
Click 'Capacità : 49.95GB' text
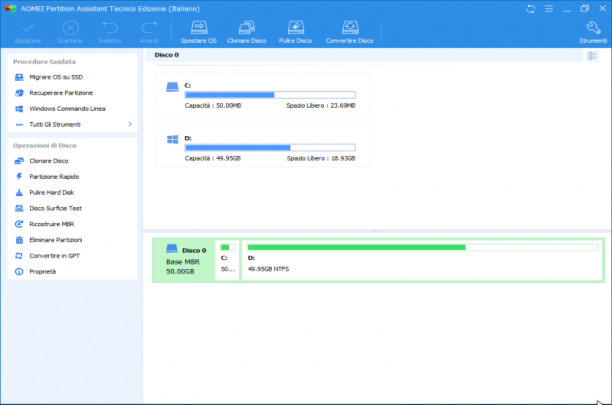(x=213, y=158)
